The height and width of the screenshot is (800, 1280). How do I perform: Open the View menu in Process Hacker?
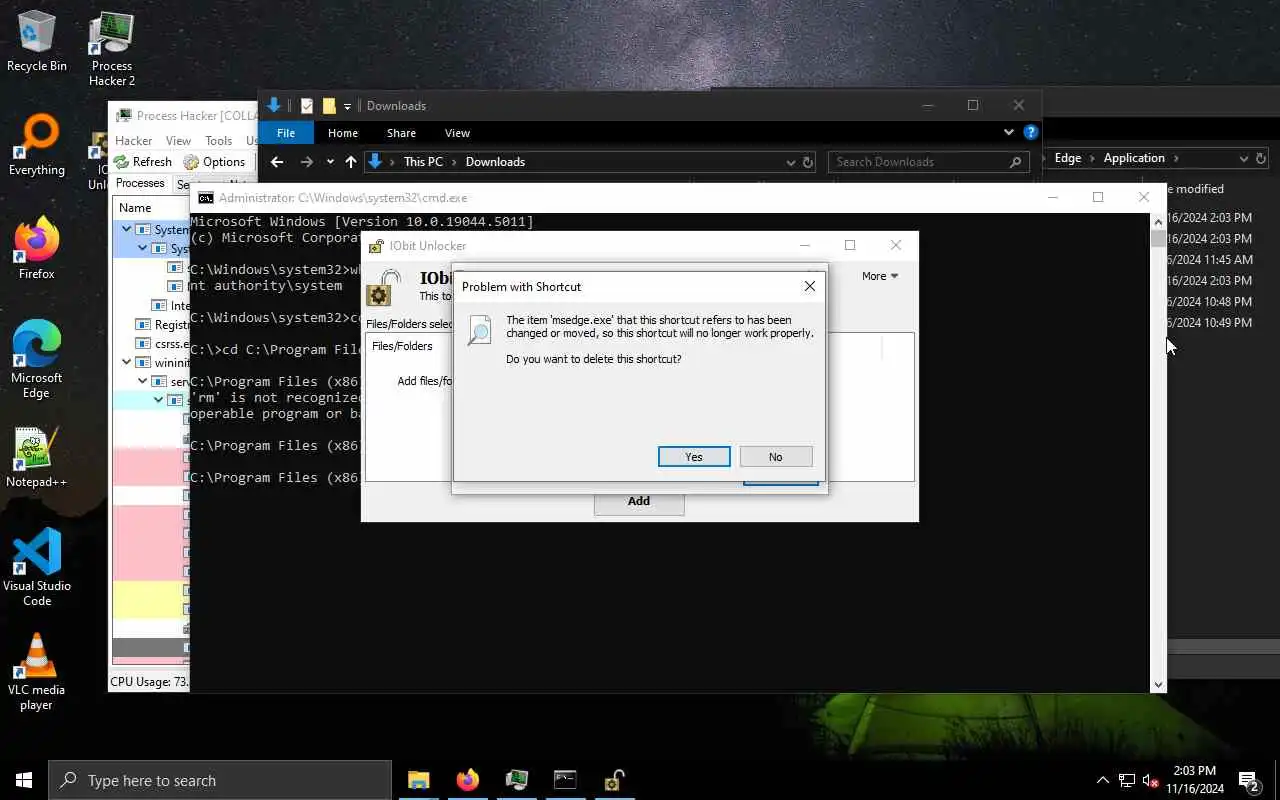[178, 141]
